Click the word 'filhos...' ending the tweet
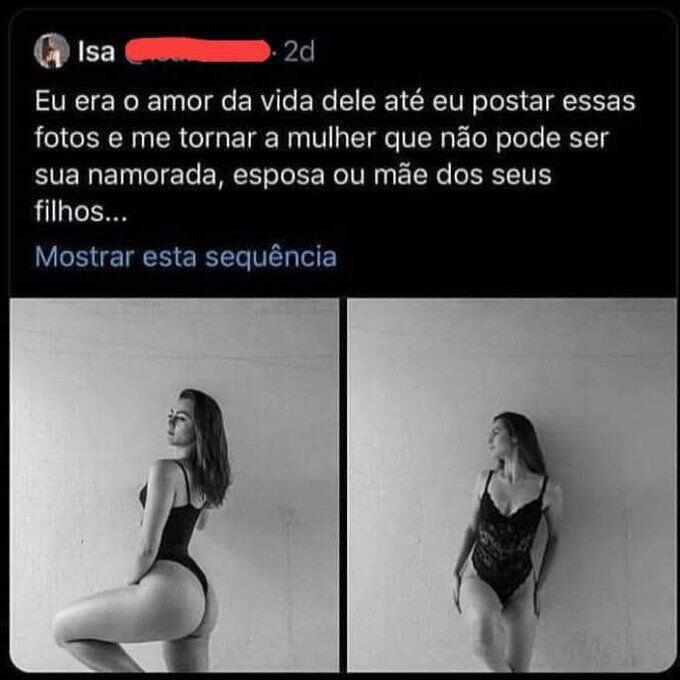The image size is (680, 680). (81, 212)
